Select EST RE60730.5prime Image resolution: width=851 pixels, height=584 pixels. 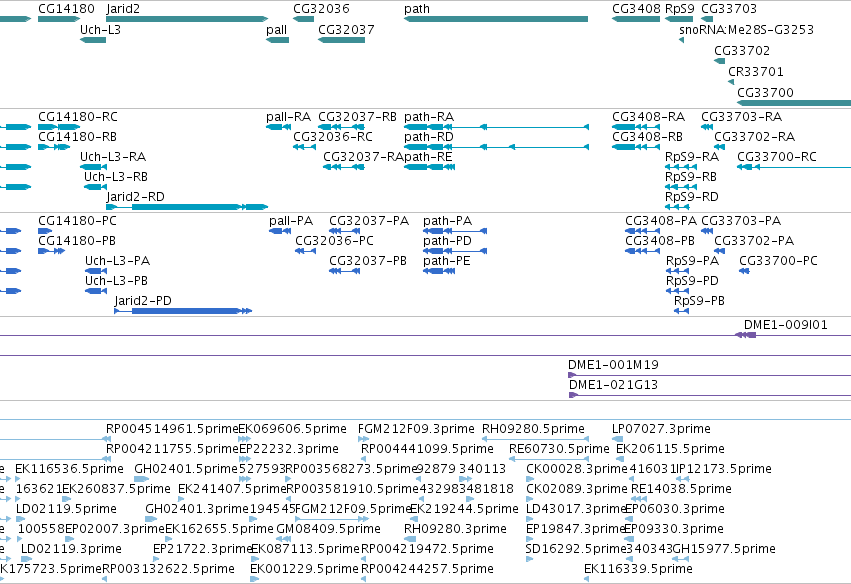tap(559, 449)
